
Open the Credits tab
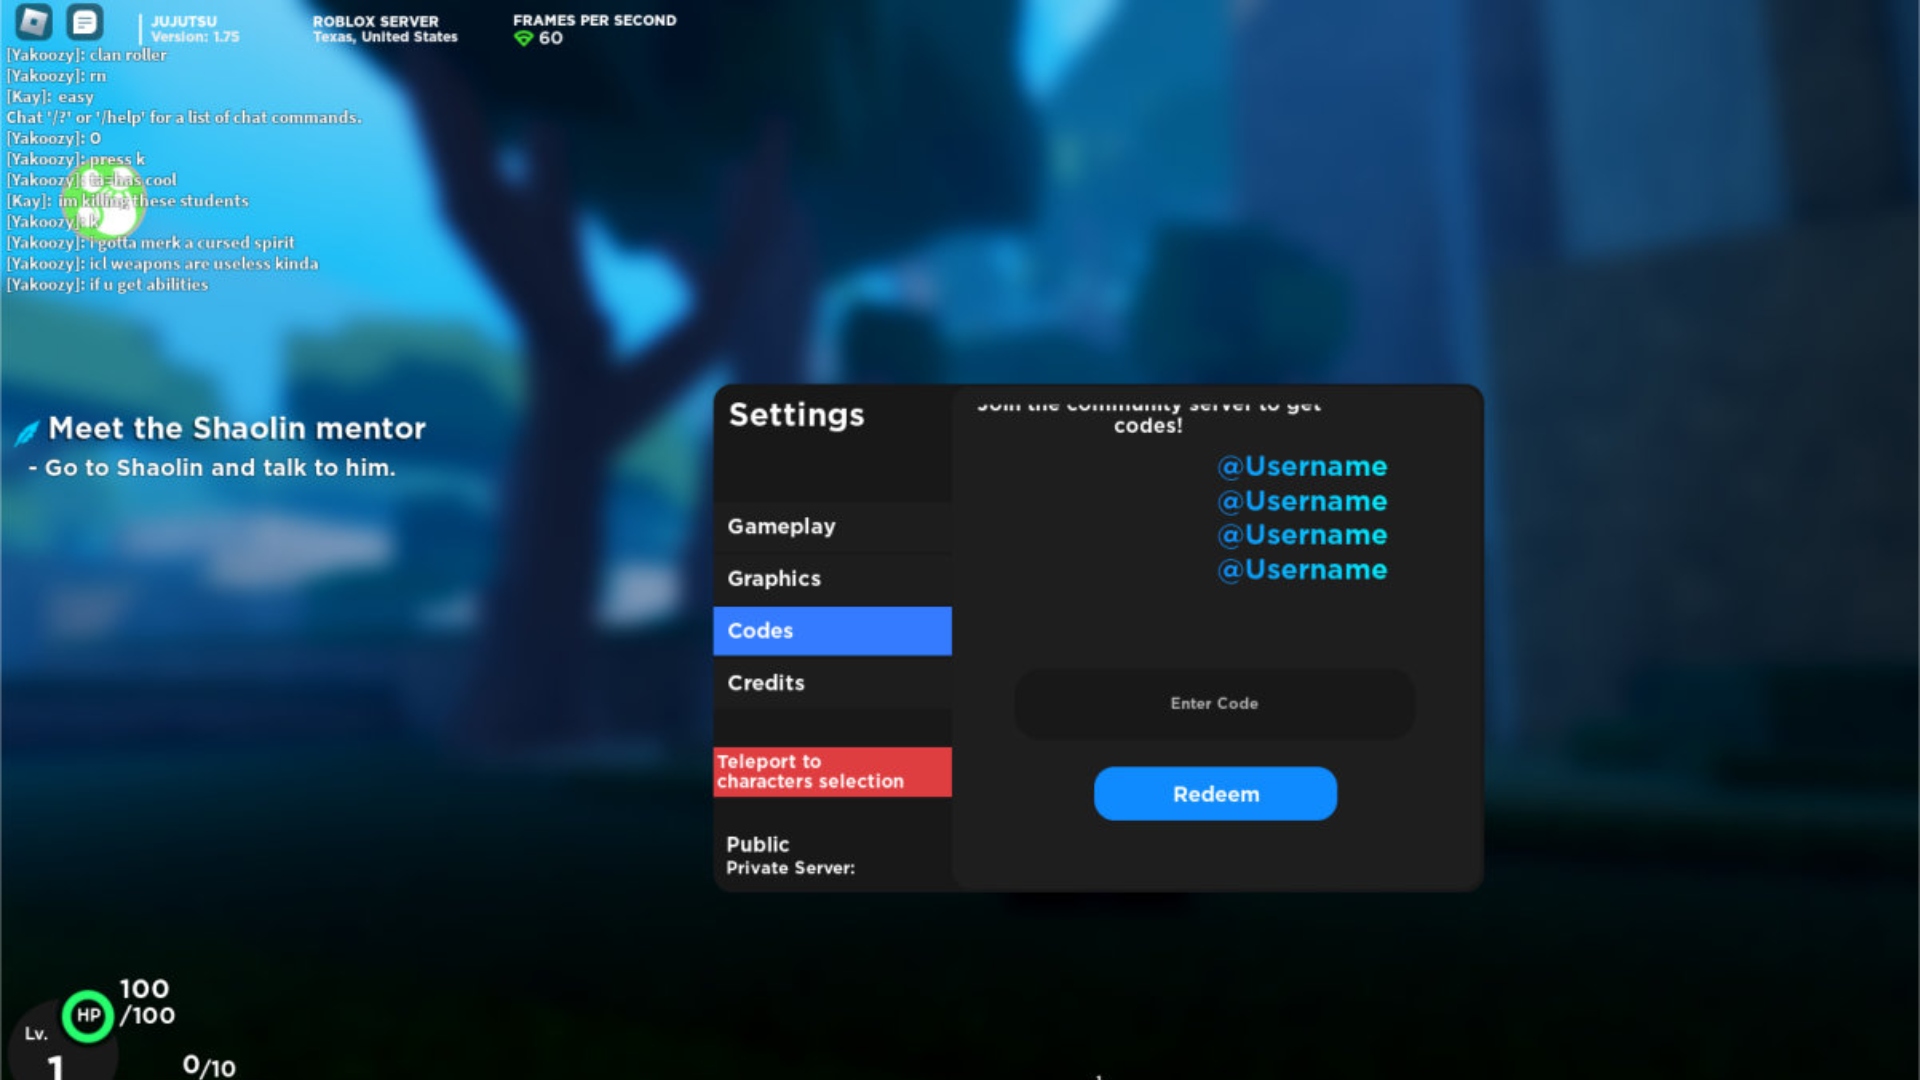tap(832, 683)
